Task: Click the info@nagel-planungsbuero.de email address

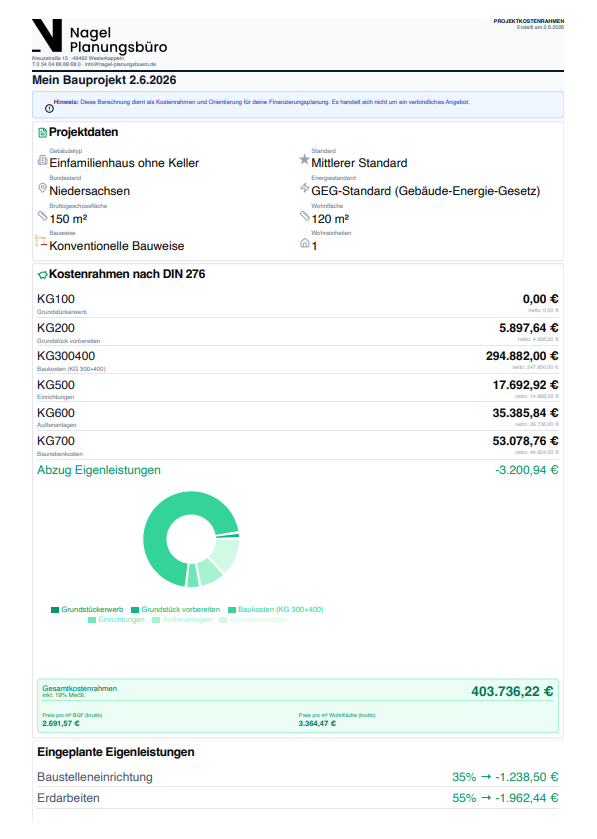Action: 120,64
